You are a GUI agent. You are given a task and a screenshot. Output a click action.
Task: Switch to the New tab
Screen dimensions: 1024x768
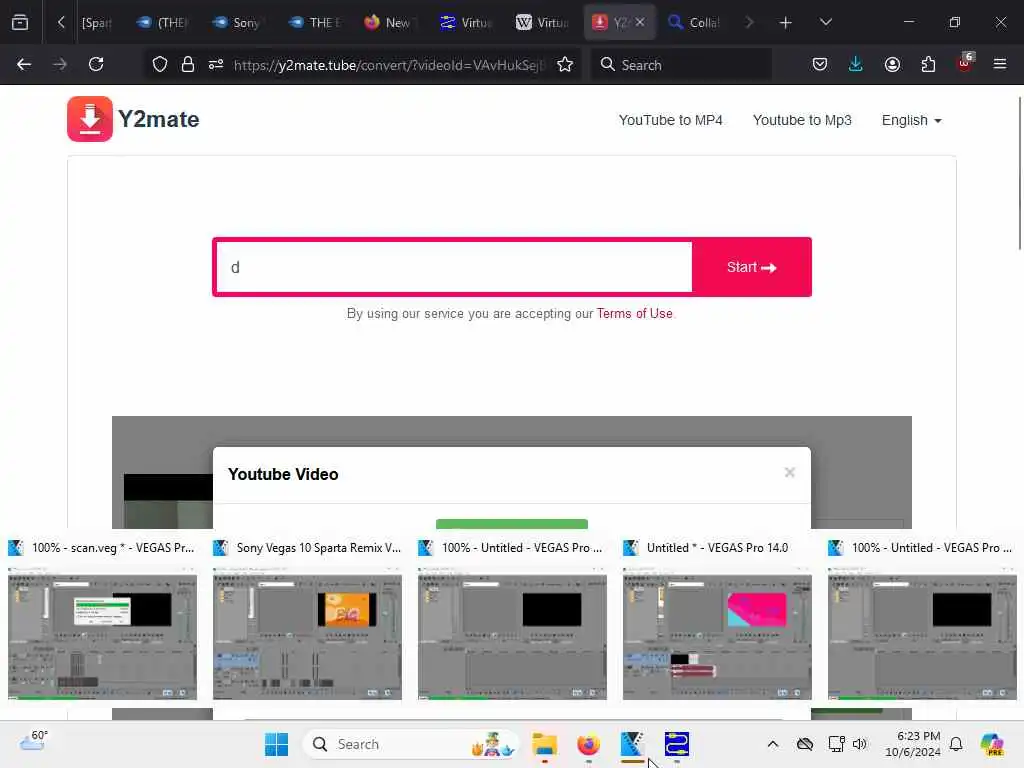[x=390, y=22]
